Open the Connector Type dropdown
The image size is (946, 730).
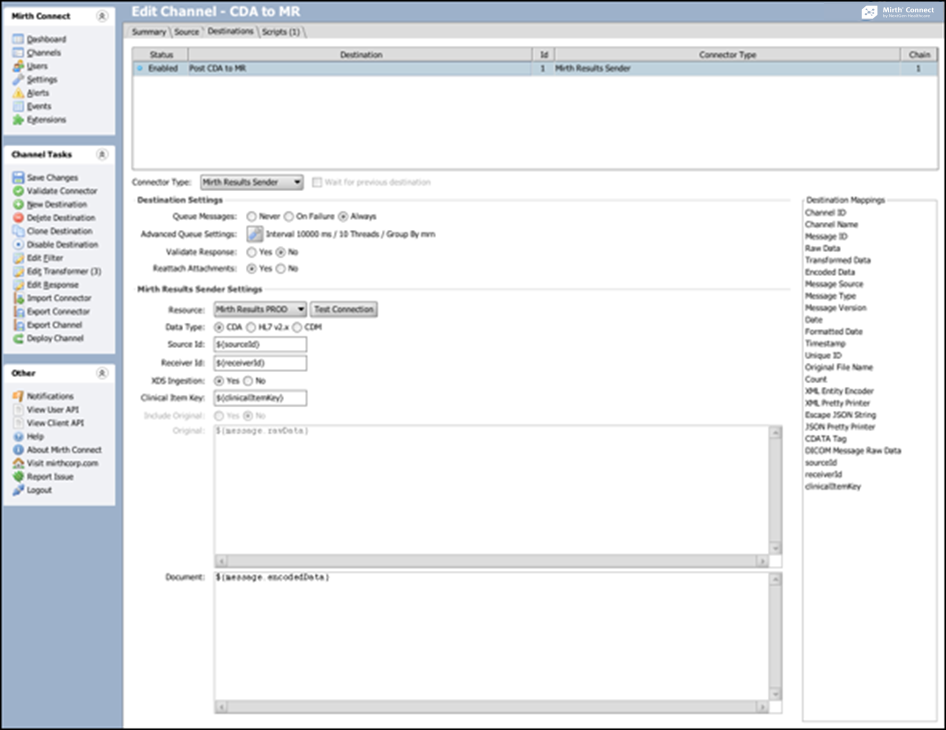(252, 183)
